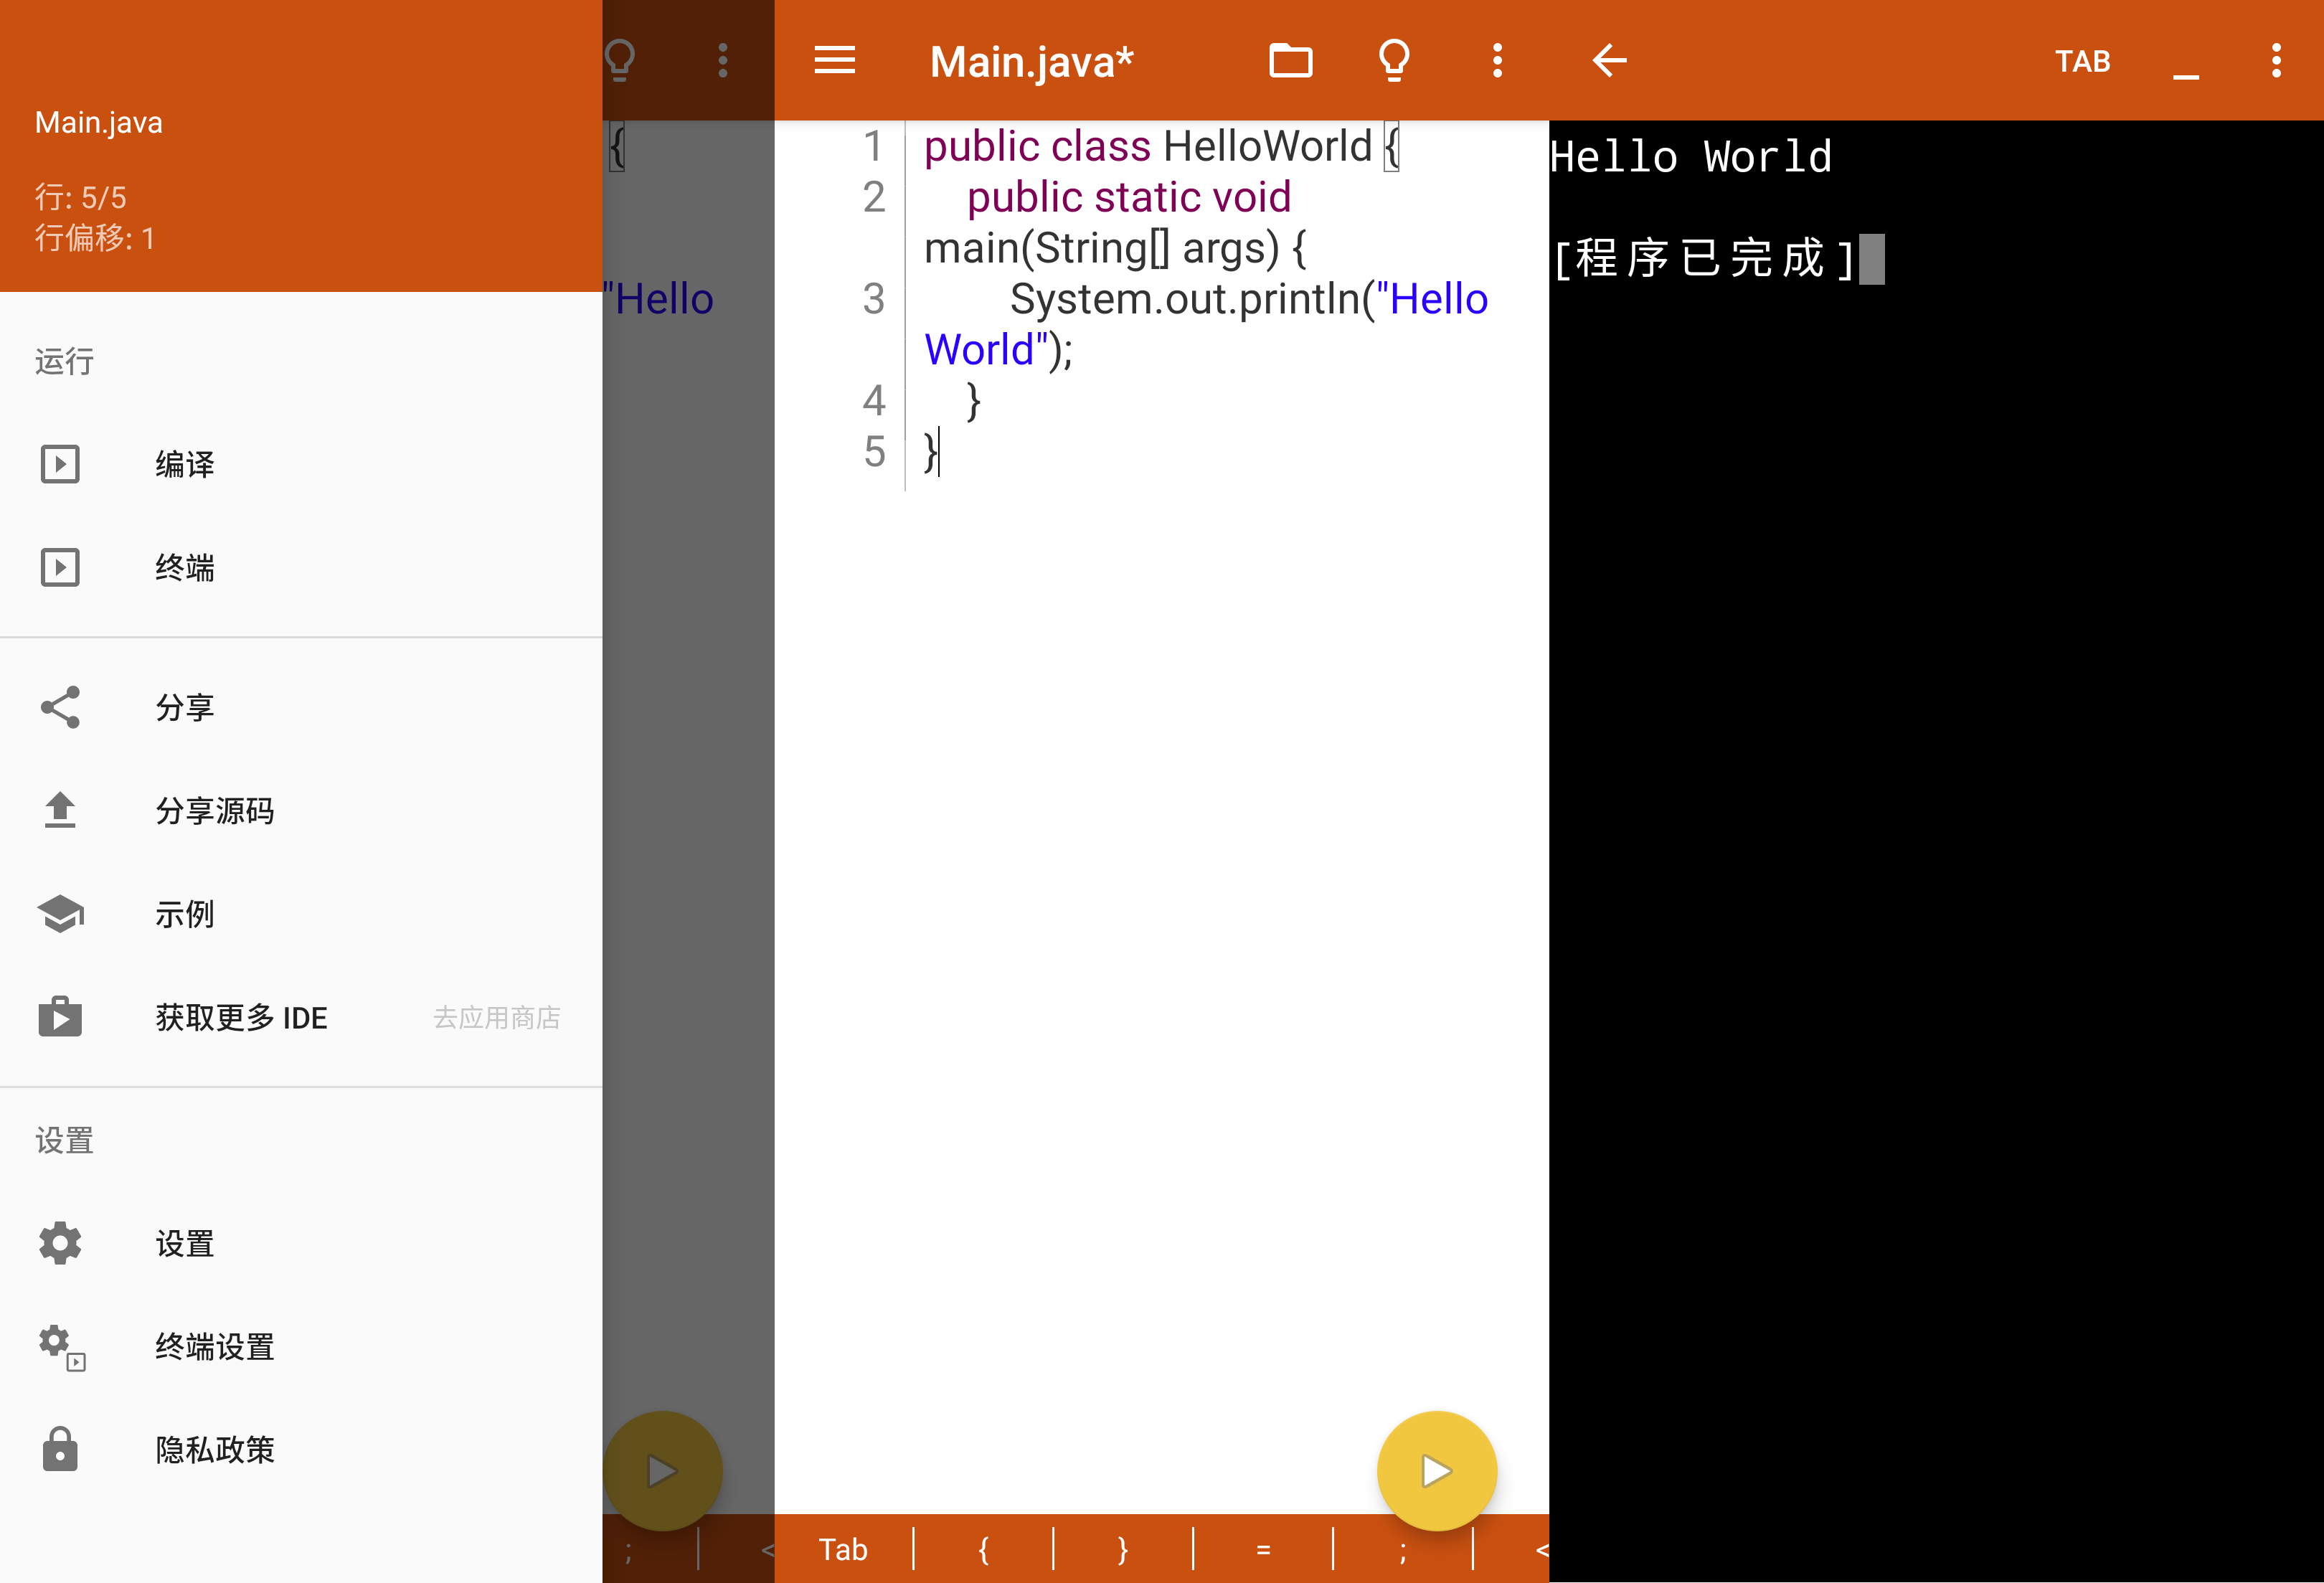Open the hamburger menu in the editor

tap(834, 61)
